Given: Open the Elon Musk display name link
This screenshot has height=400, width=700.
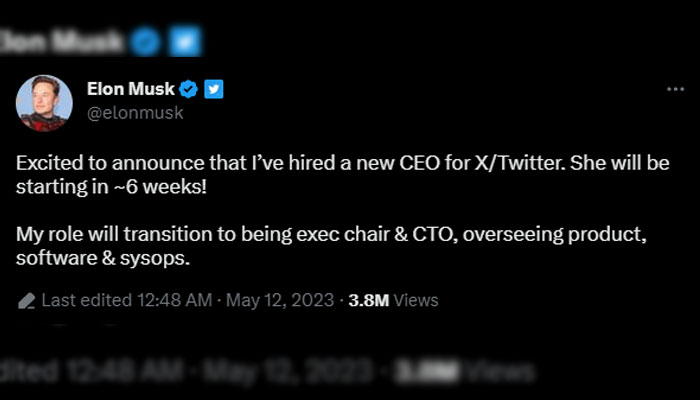Looking at the screenshot, I should (130, 90).
